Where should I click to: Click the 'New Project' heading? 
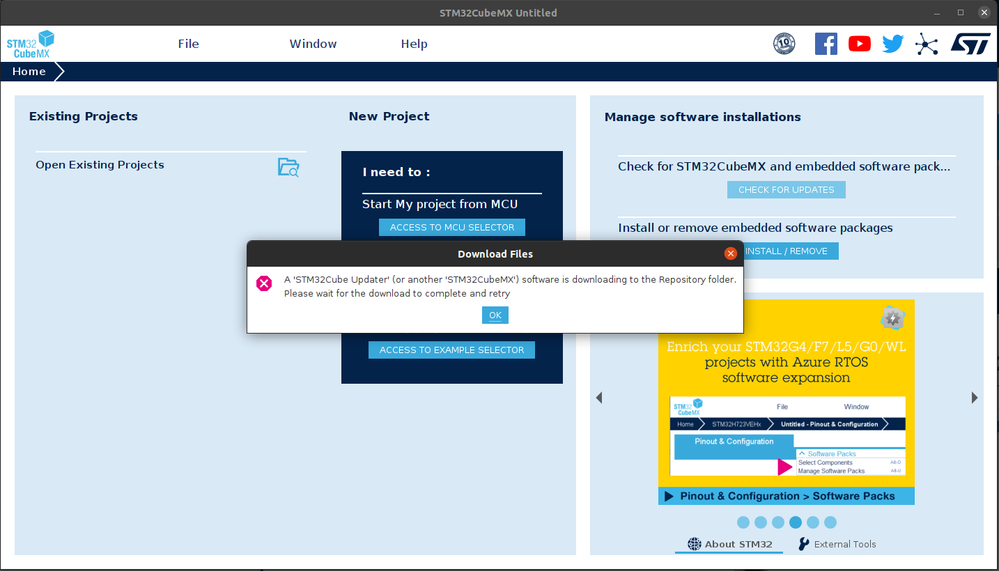389,117
